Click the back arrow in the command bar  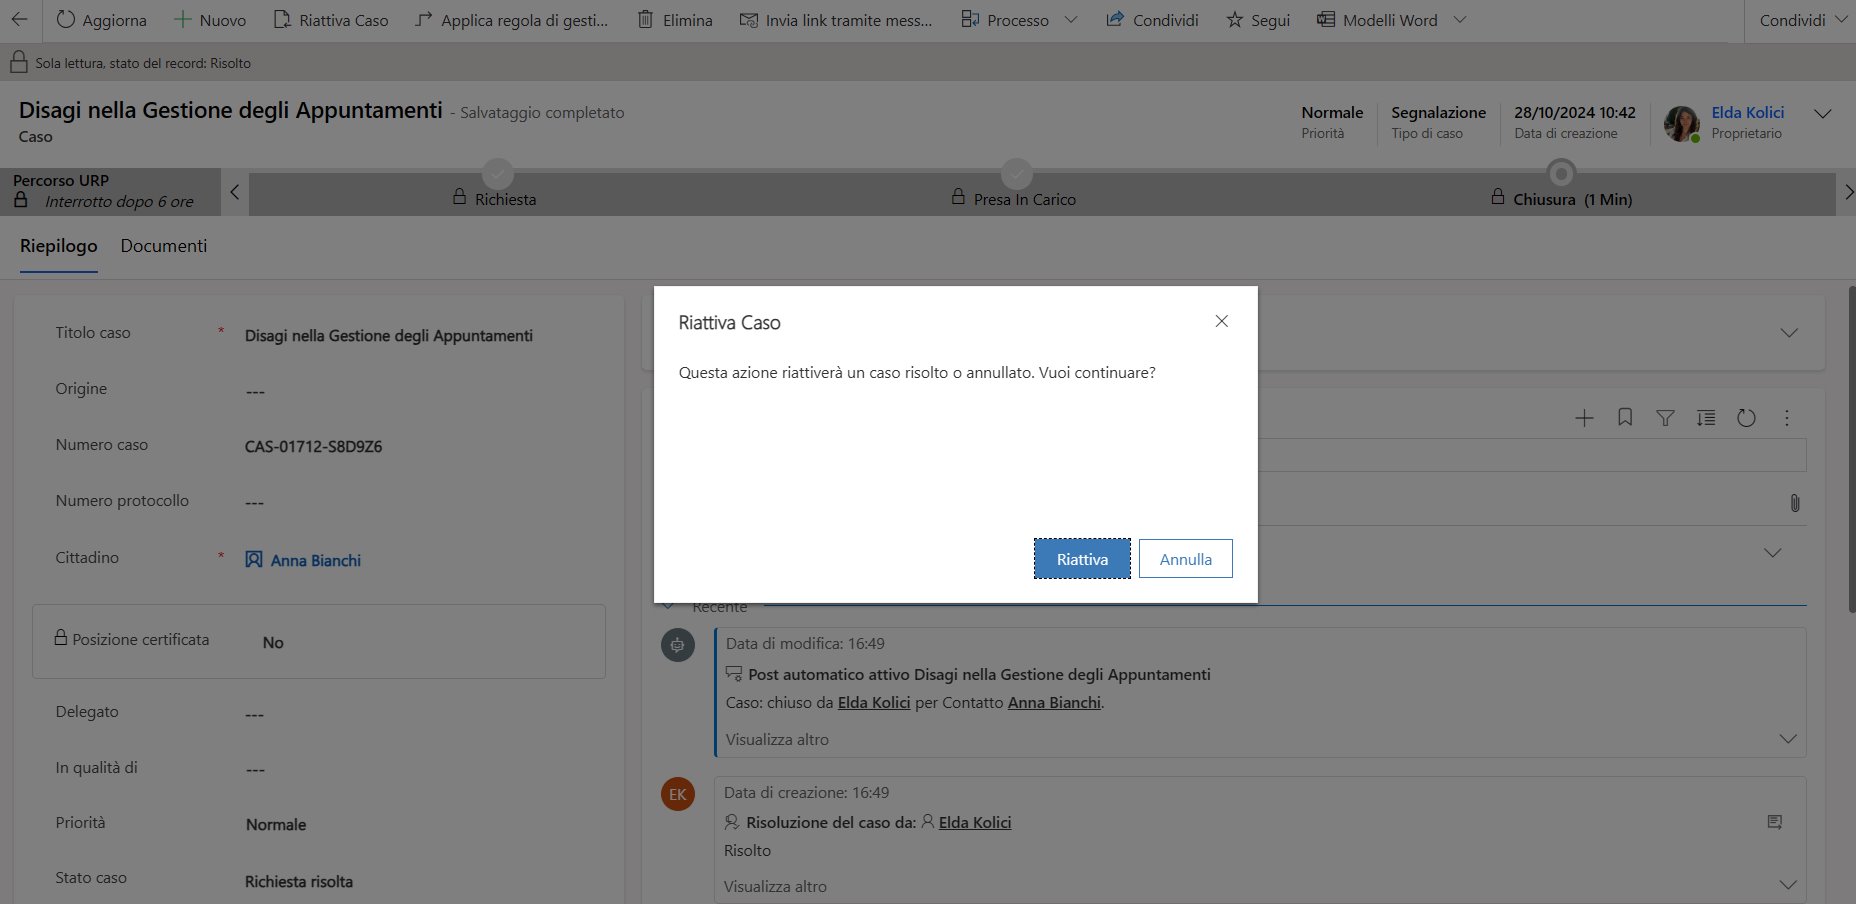tap(20, 20)
